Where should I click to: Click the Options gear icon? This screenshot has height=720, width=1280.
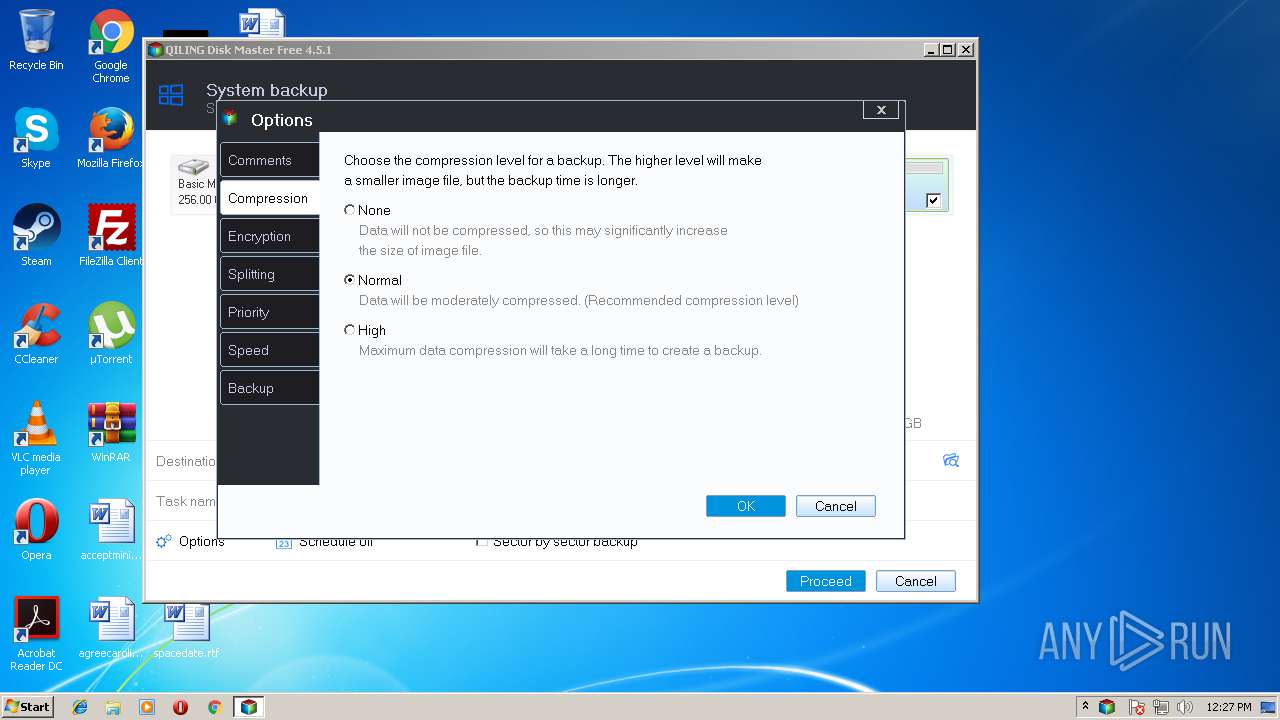164,541
